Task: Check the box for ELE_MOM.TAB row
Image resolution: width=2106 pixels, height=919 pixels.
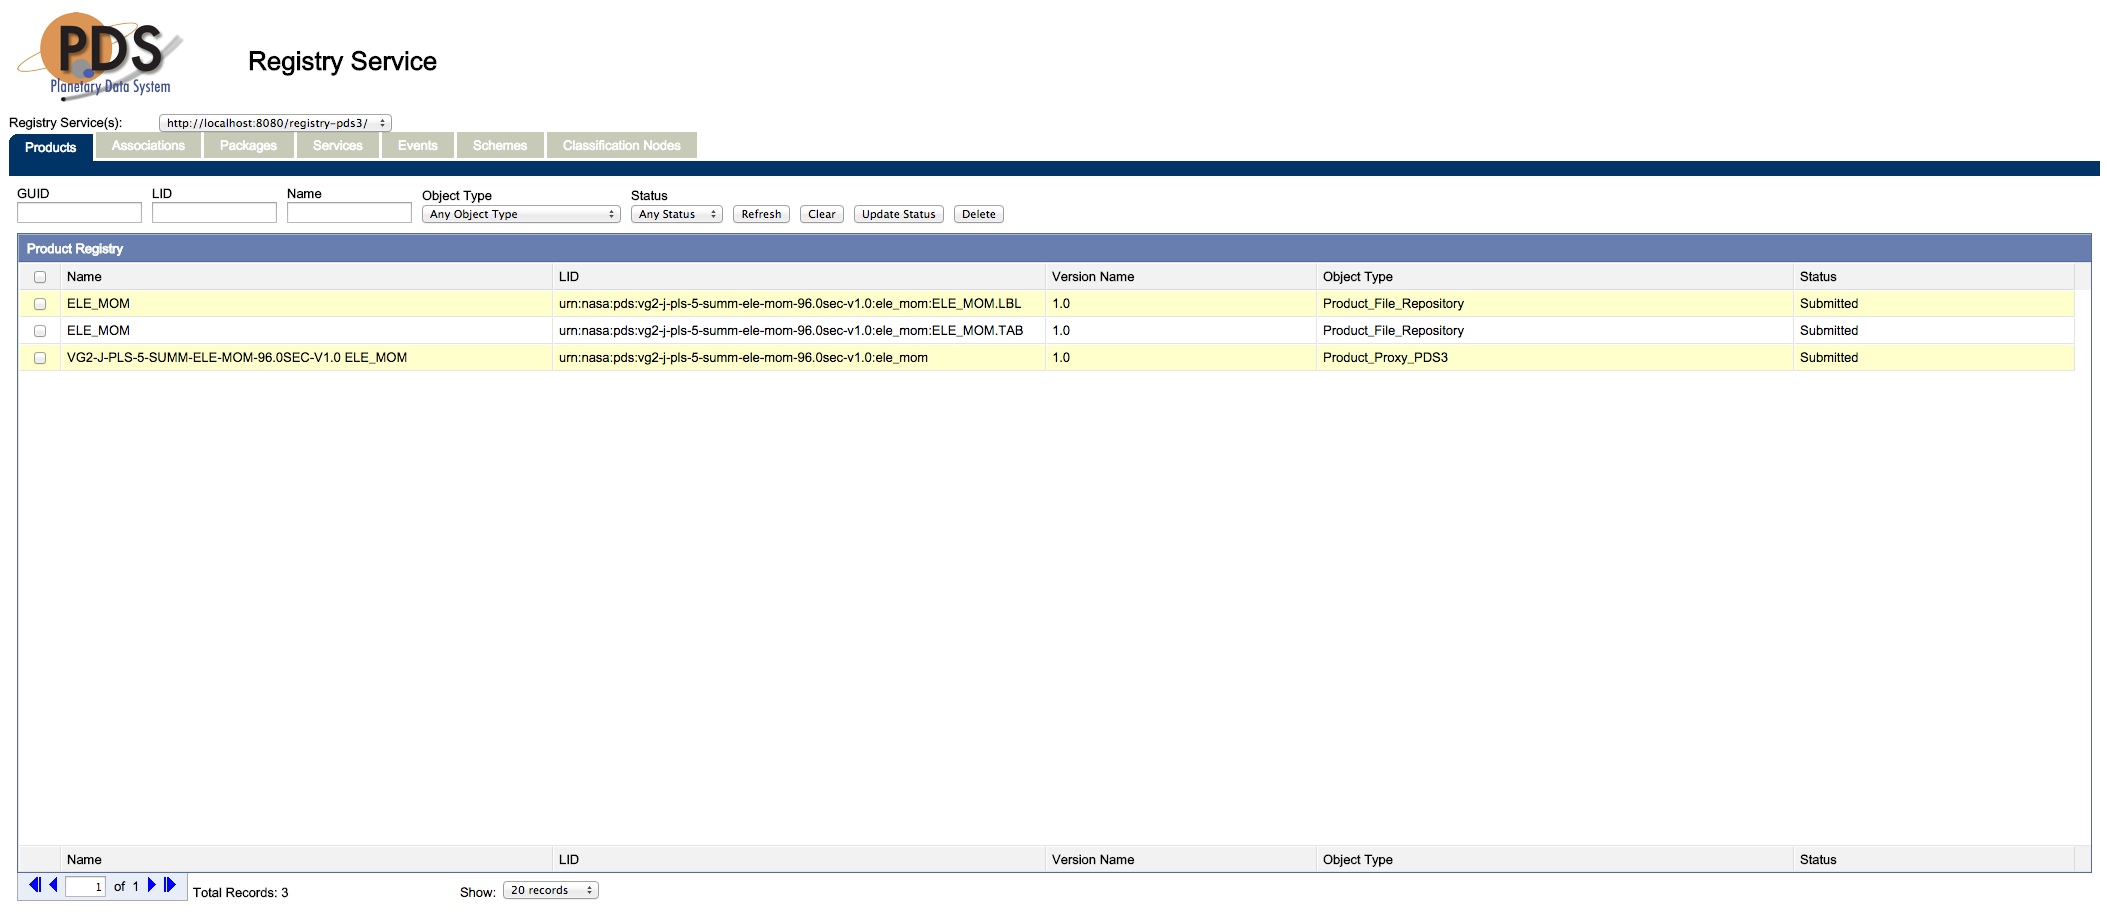Action: tap(40, 331)
